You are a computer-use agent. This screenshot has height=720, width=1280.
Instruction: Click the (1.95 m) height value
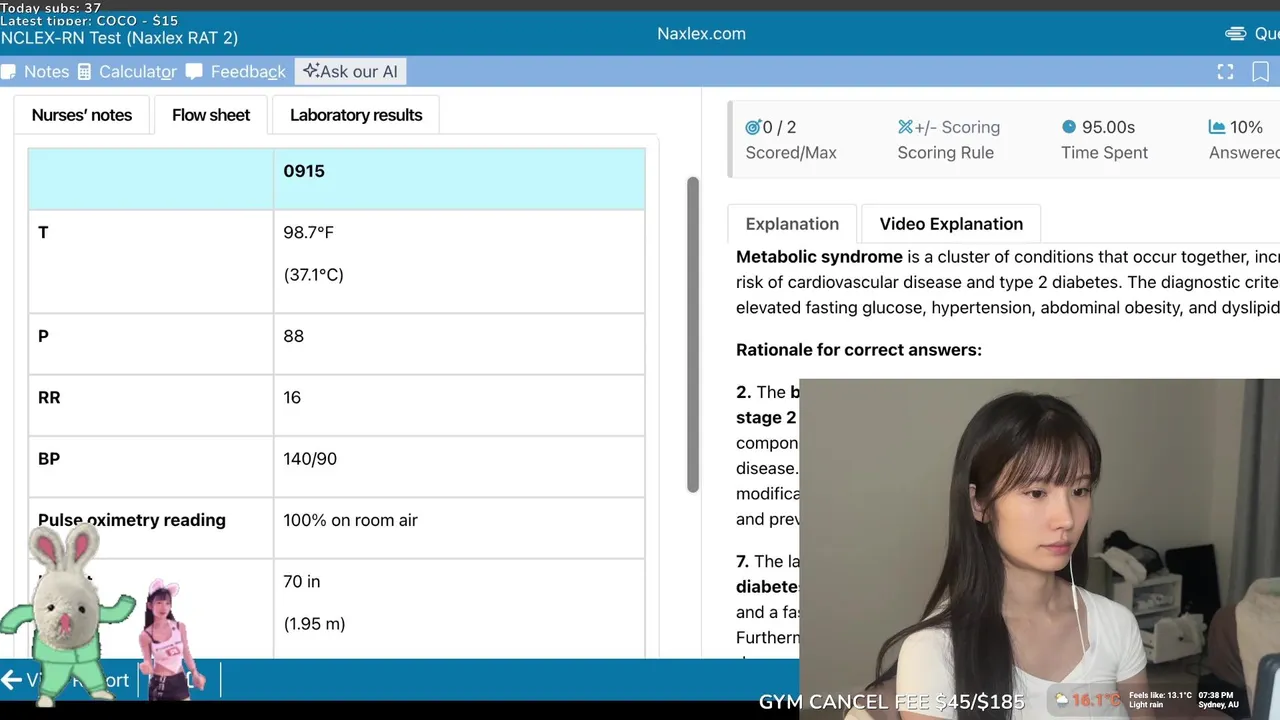tap(314, 624)
